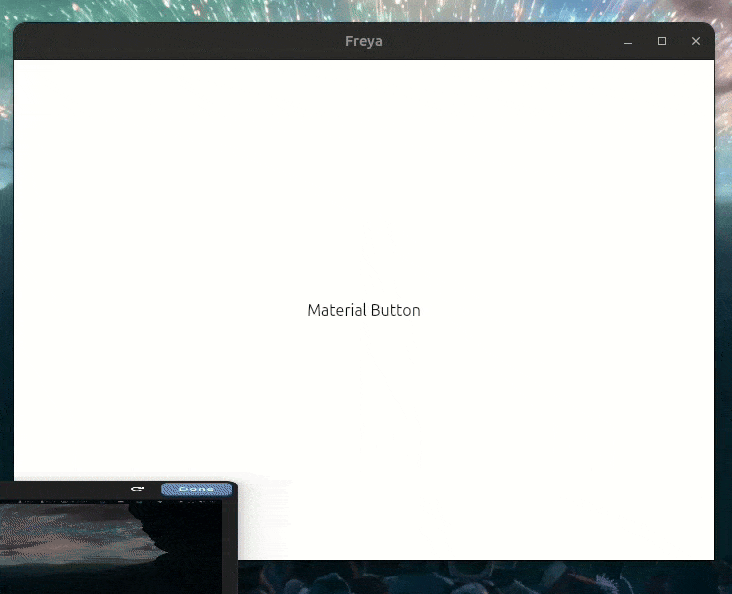Screen dimensions: 732x594
Task: Maximize the Freya window
Action: point(662,42)
